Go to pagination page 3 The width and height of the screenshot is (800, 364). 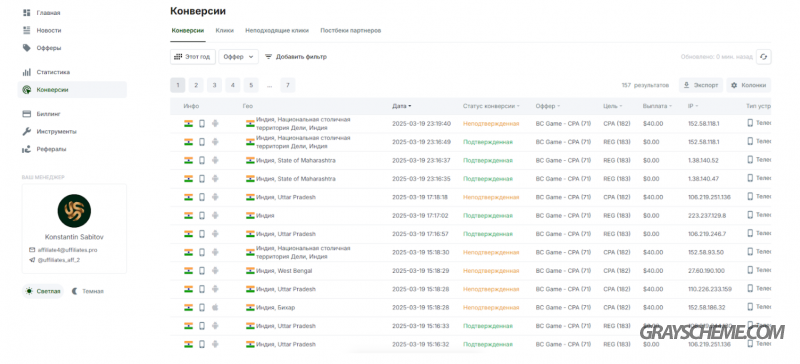tap(214, 85)
